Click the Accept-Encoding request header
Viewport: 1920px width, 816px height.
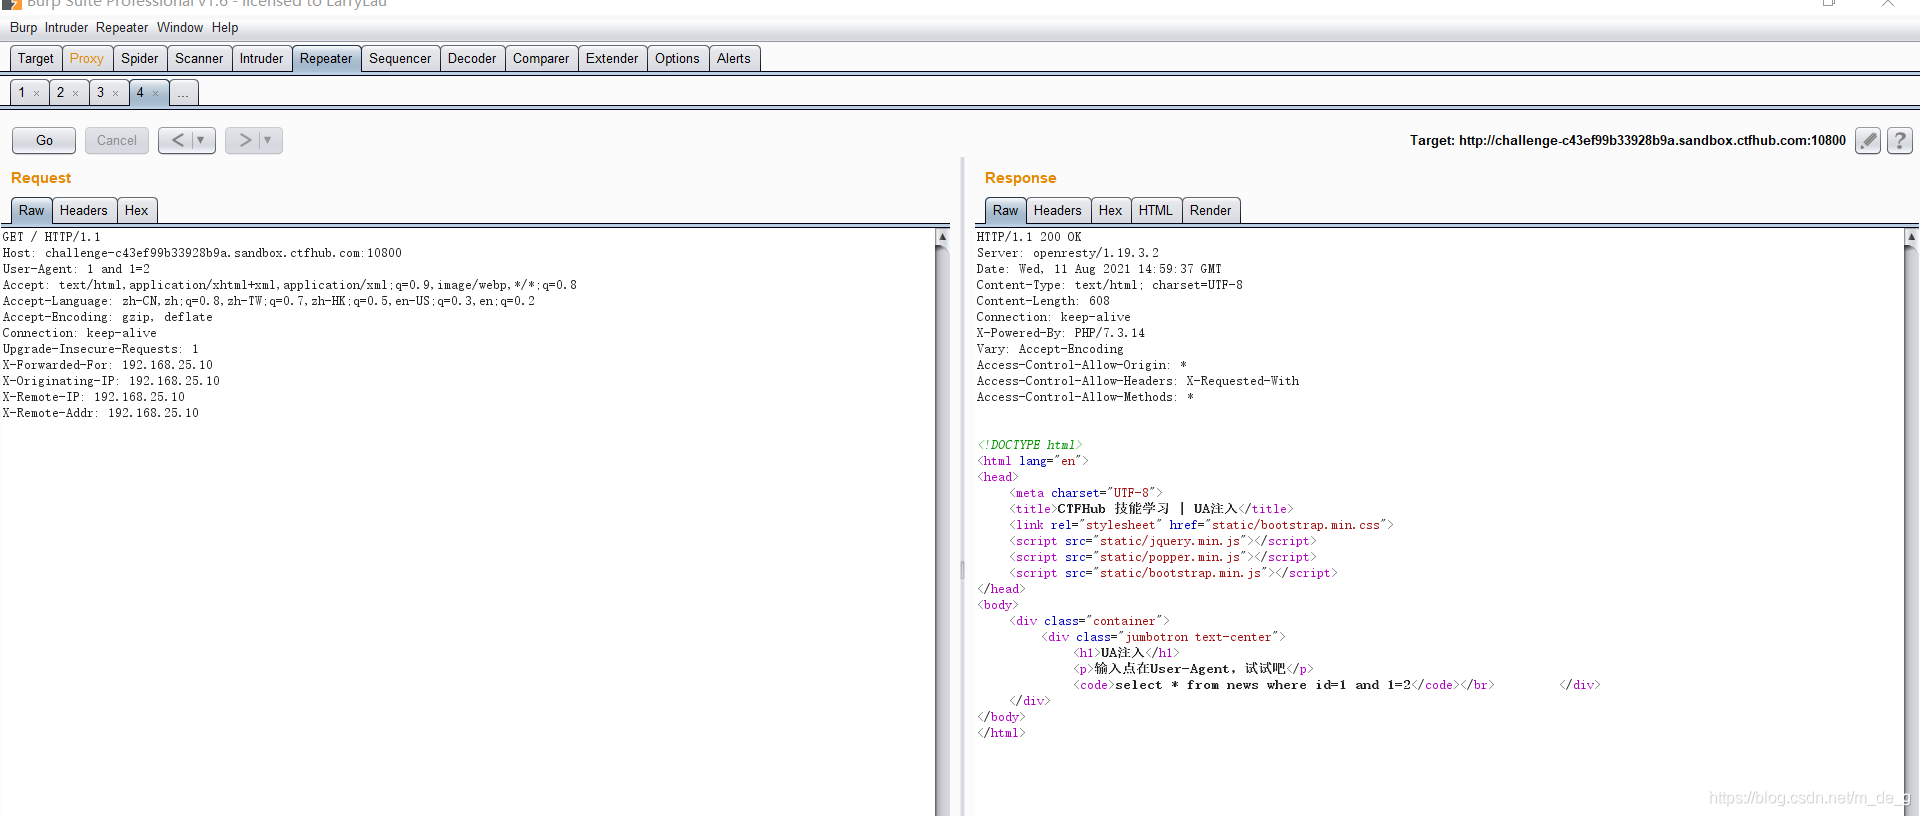point(107,317)
